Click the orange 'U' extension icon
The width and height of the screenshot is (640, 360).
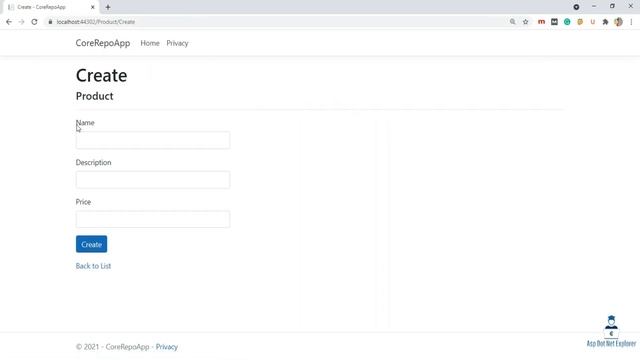point(593,22)
